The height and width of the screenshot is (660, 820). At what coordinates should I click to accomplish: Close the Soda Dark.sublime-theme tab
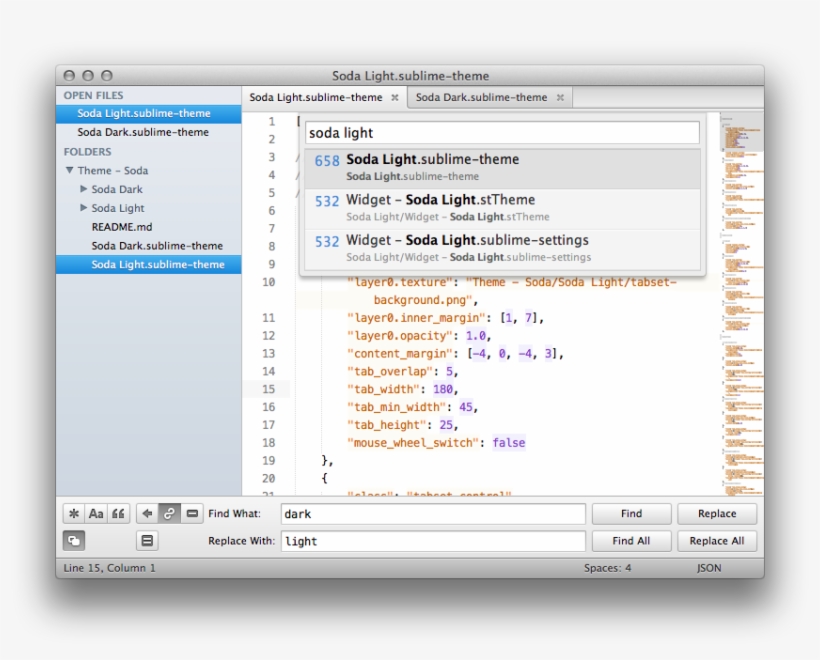pos(562,98)
